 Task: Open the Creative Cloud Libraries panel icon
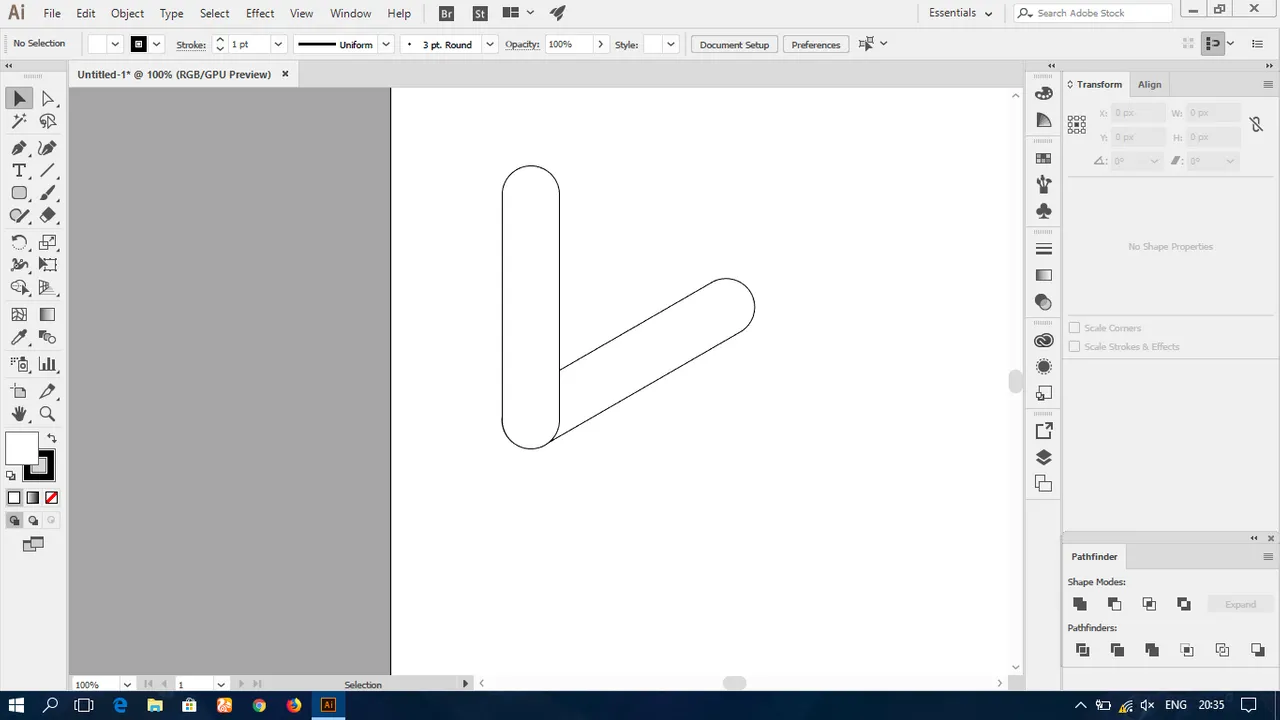pyautogui.click(x=1044, y=340)
